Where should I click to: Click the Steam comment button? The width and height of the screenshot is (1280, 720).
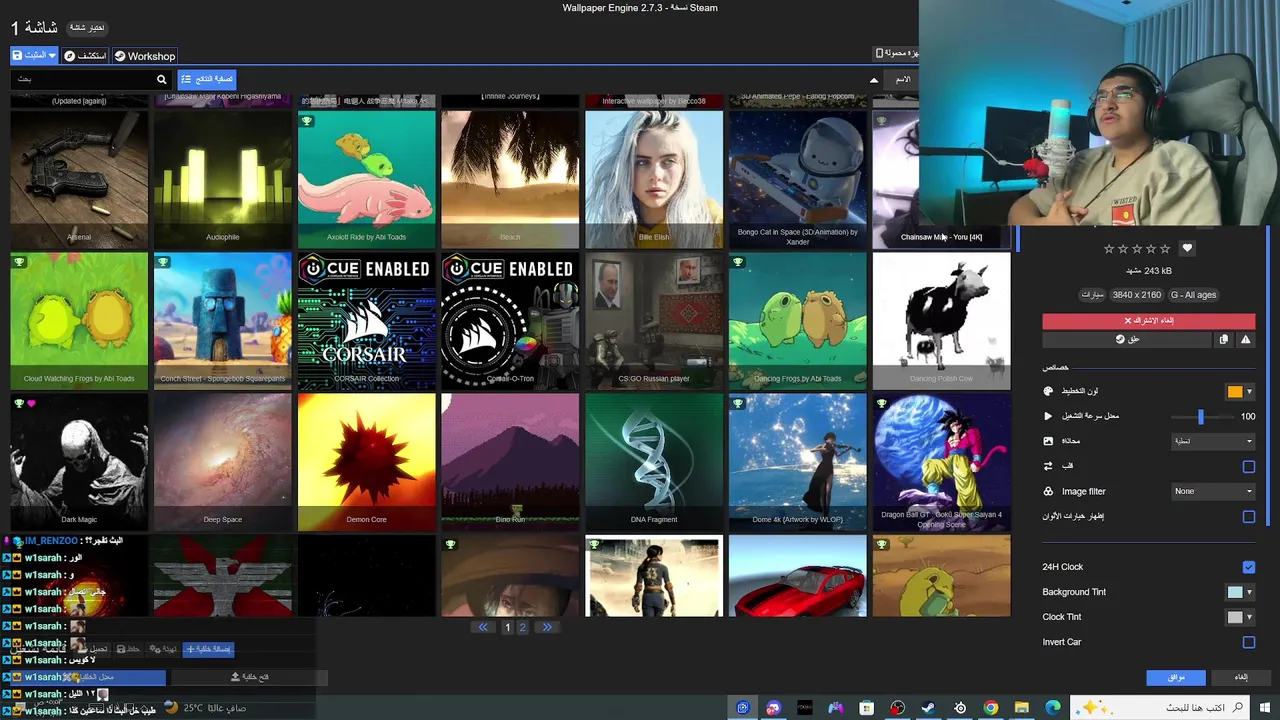(x=1127, y=340)
